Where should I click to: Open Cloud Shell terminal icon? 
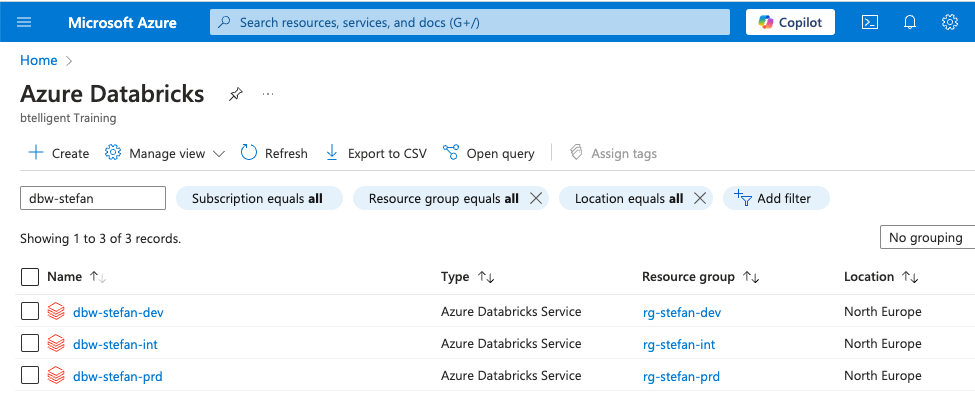click(870, 22)
